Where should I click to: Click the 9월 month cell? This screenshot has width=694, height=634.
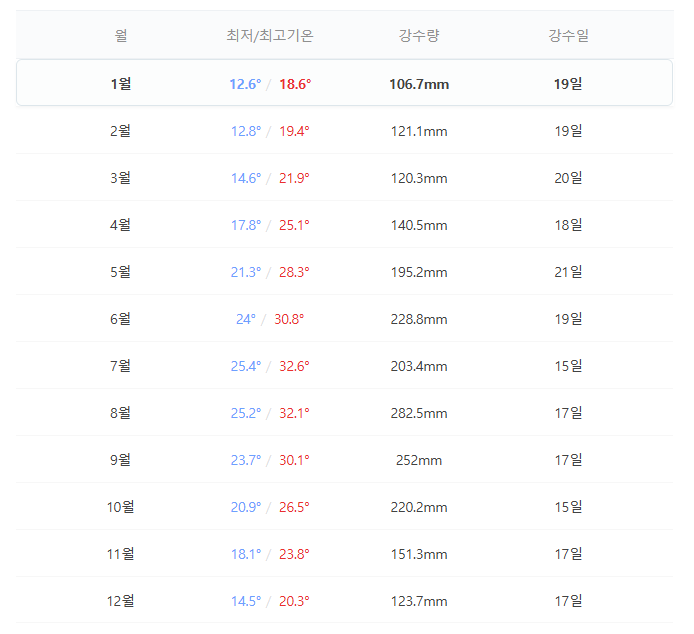coord(120,460)
